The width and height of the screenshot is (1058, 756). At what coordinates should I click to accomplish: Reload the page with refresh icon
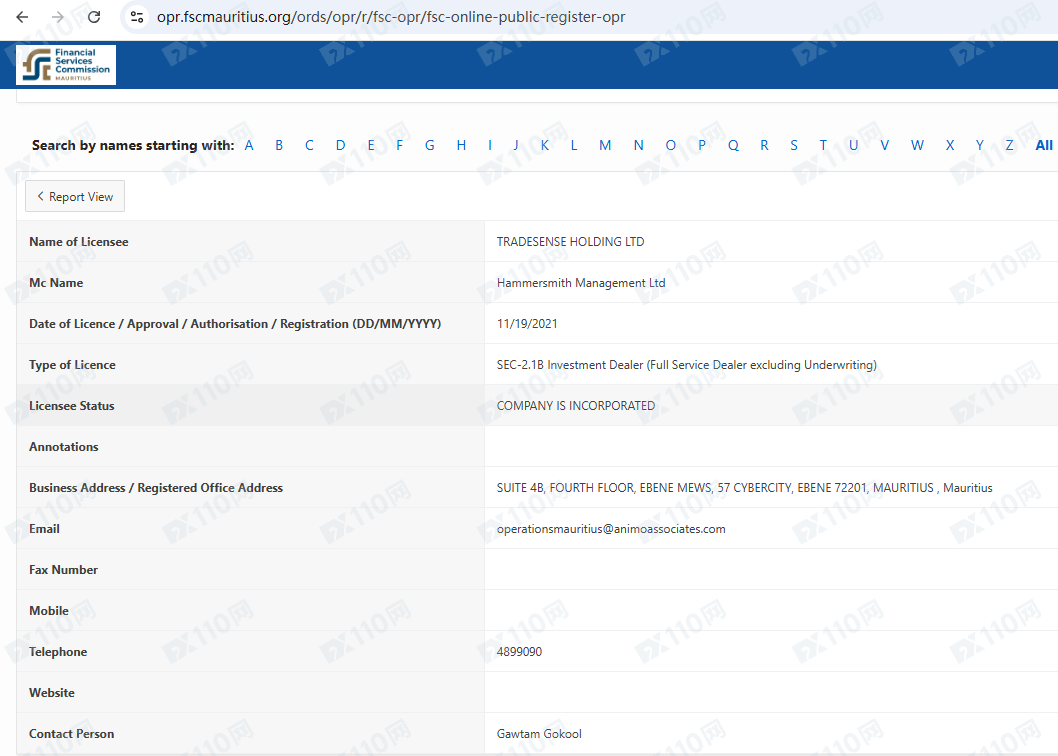pyautogui.click(x=94, y=17)
